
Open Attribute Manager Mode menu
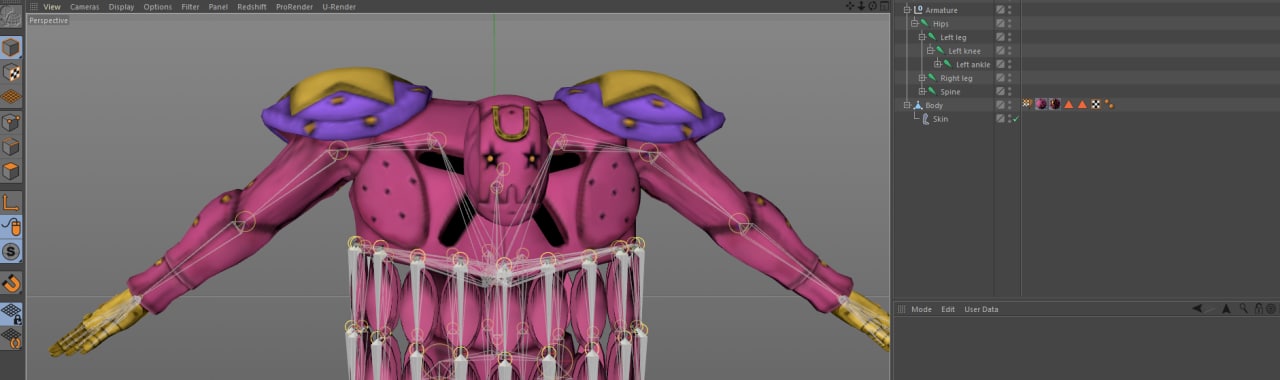click(921, 309)
